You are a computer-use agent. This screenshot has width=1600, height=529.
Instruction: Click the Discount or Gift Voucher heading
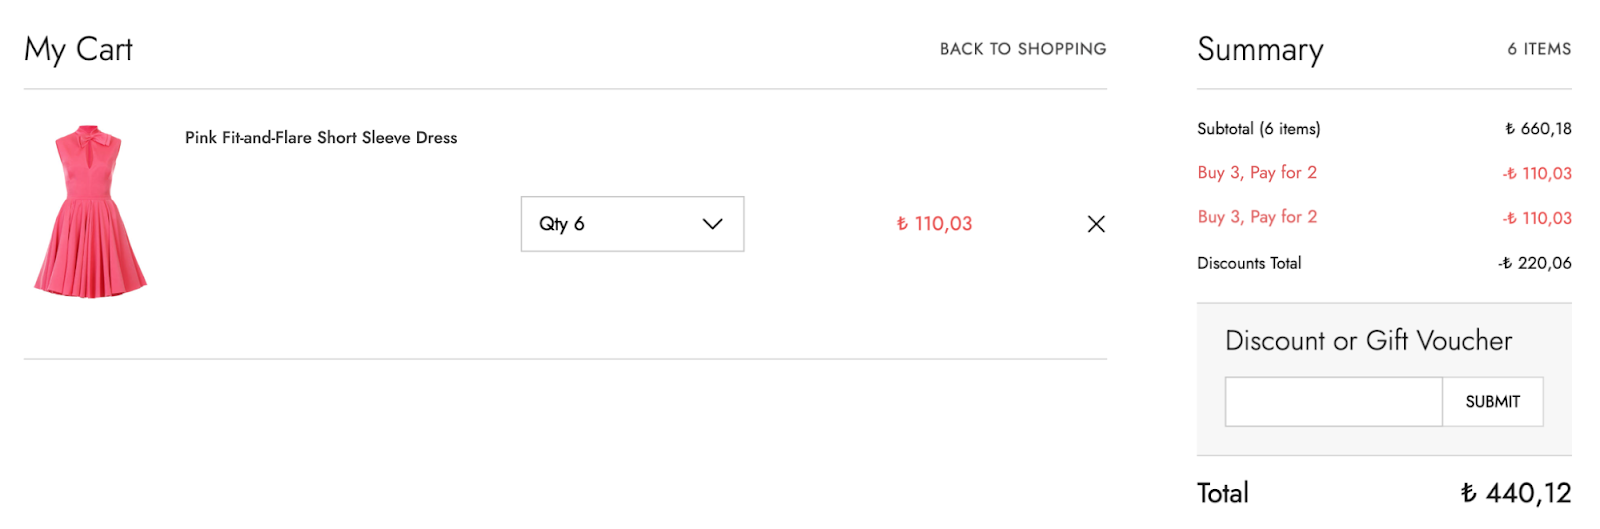pos(1368,341)
